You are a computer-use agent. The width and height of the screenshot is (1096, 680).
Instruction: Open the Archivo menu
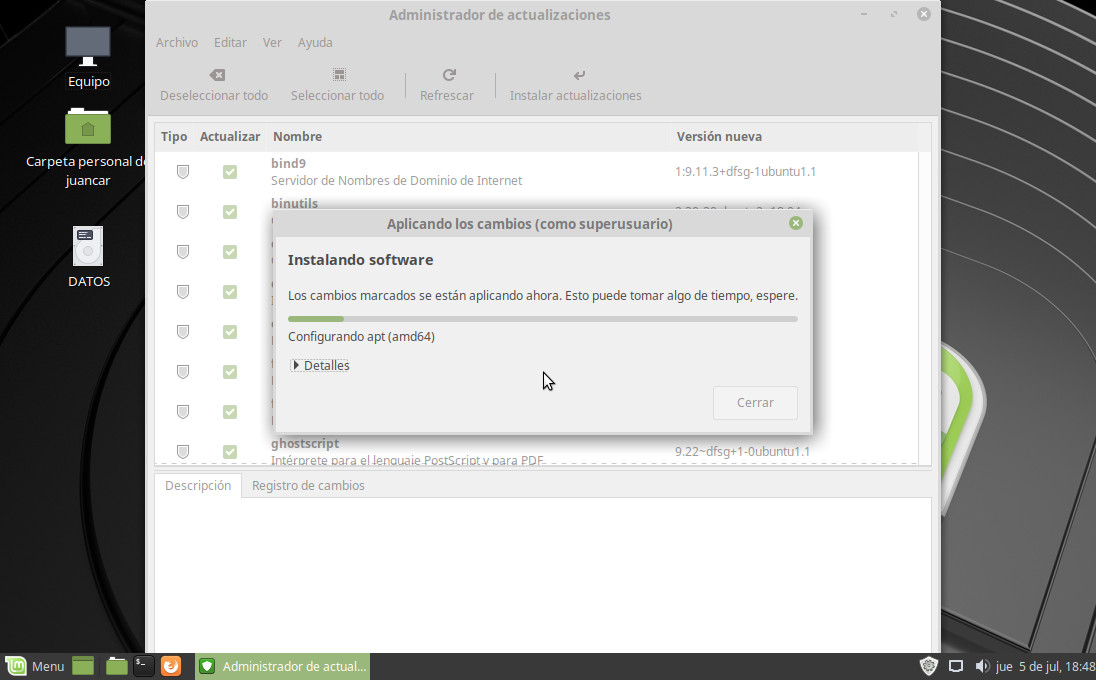[177, 43]
